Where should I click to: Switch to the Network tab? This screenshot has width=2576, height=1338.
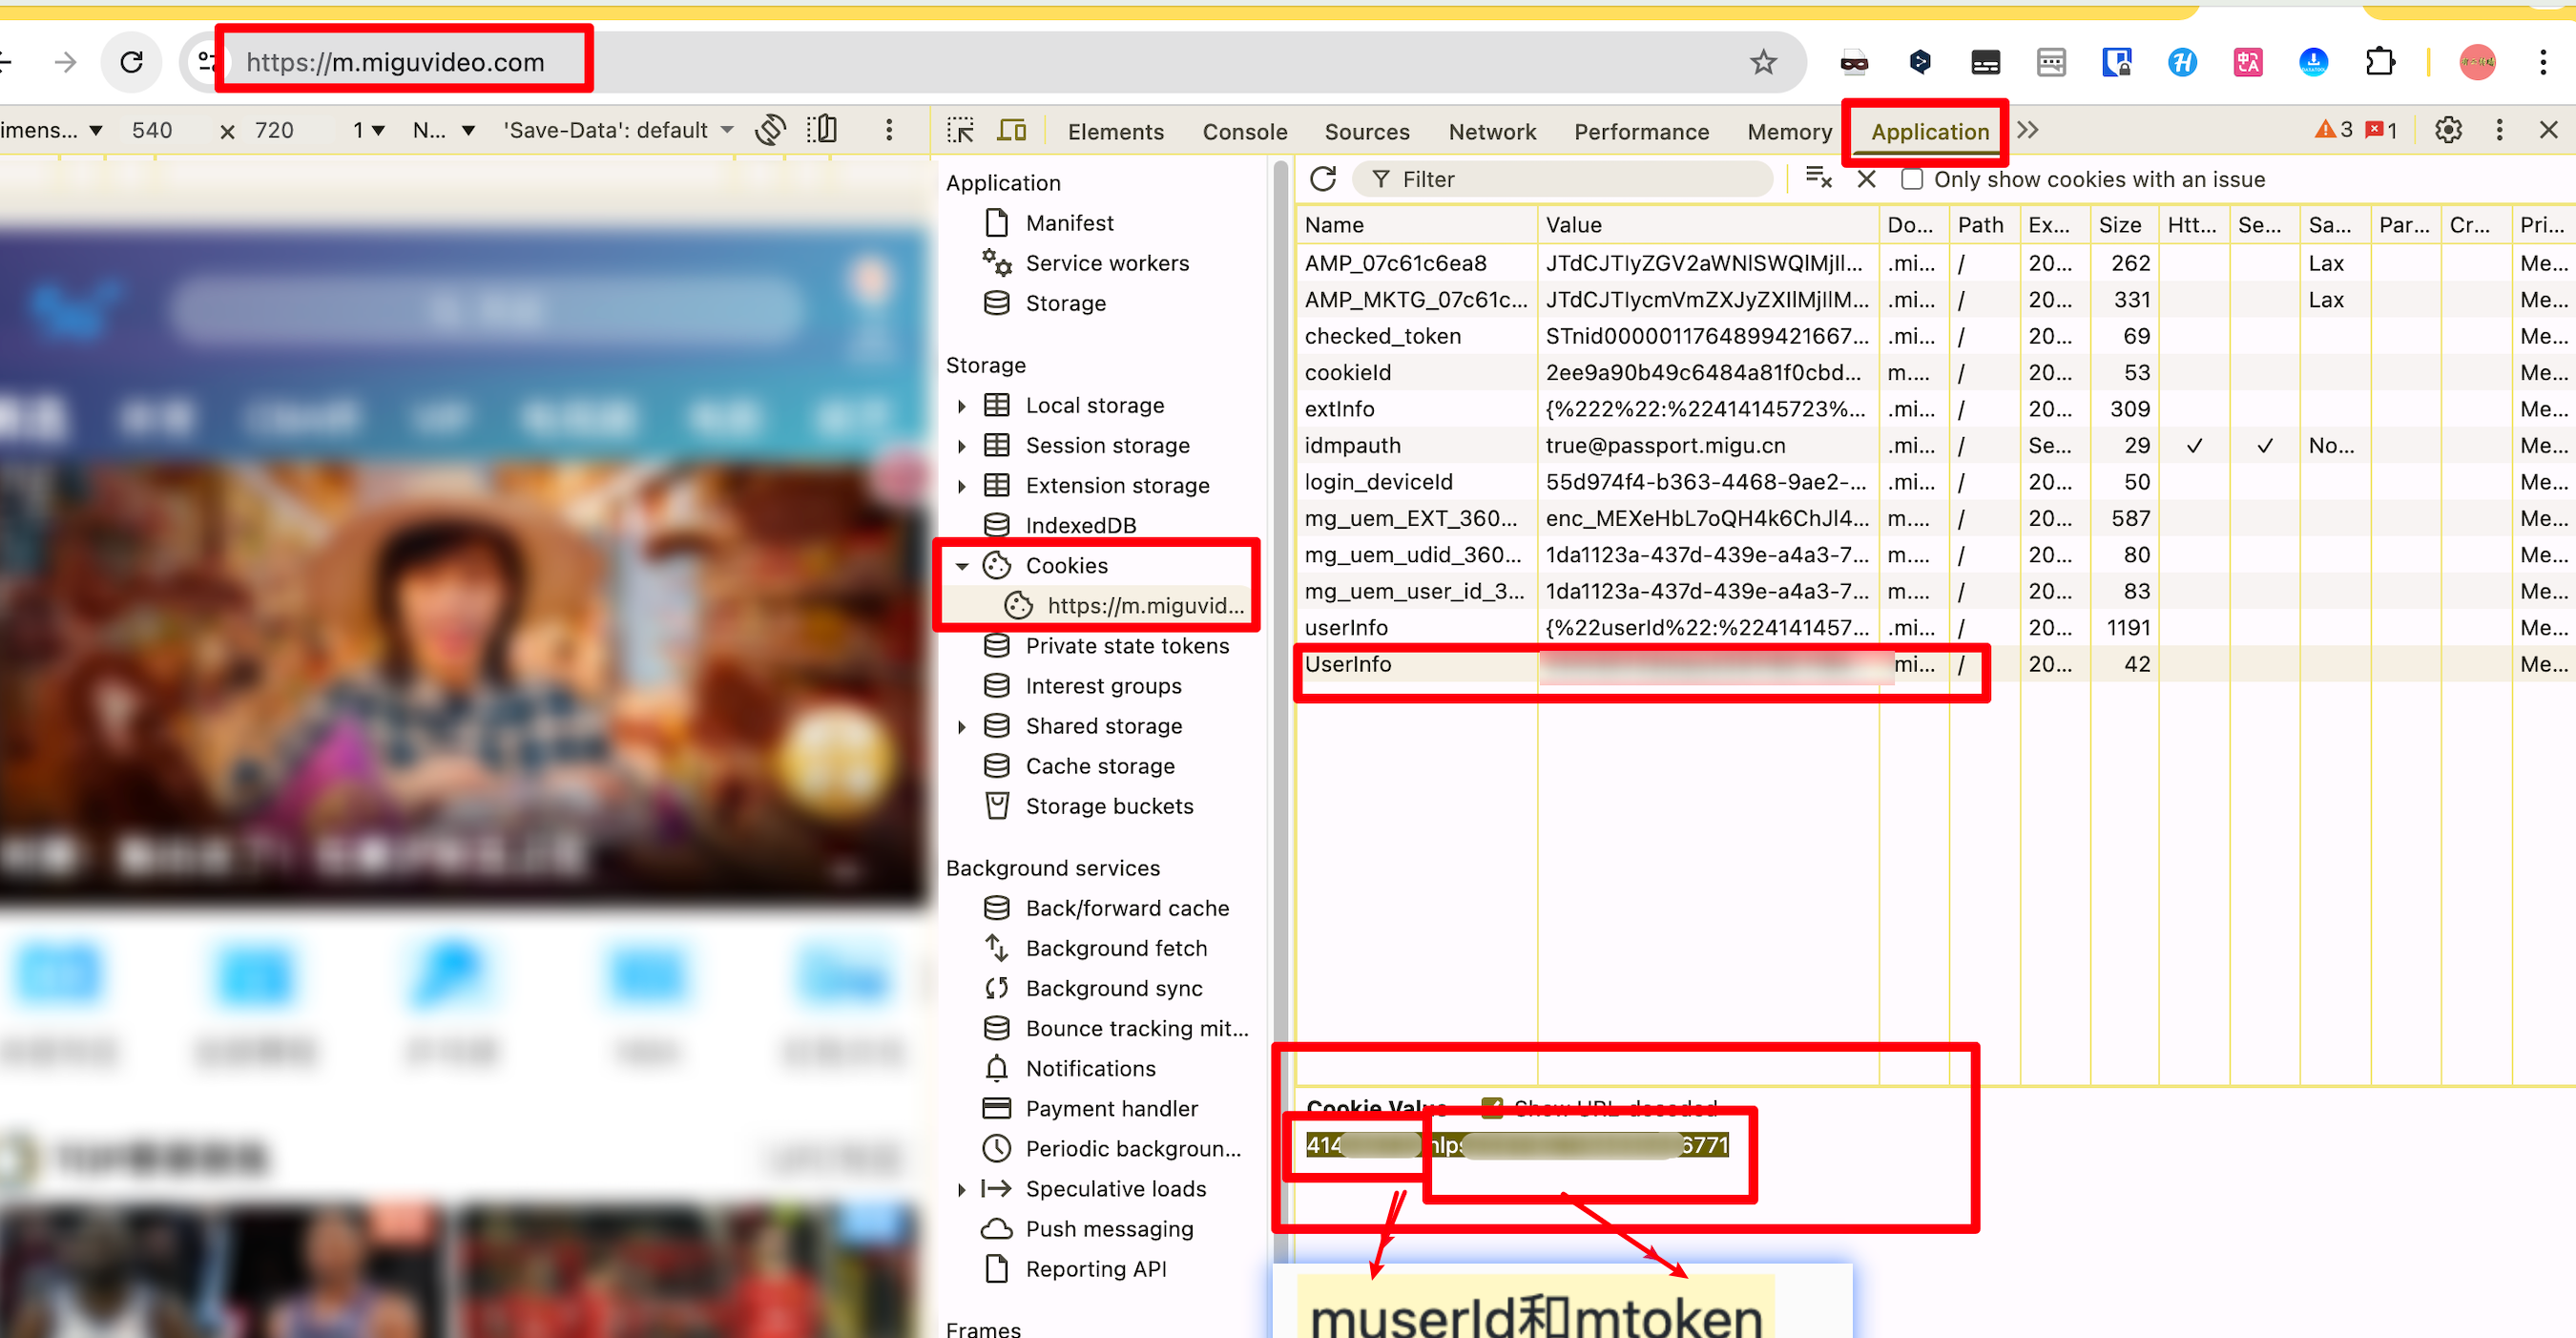[x=1492, y=131]
